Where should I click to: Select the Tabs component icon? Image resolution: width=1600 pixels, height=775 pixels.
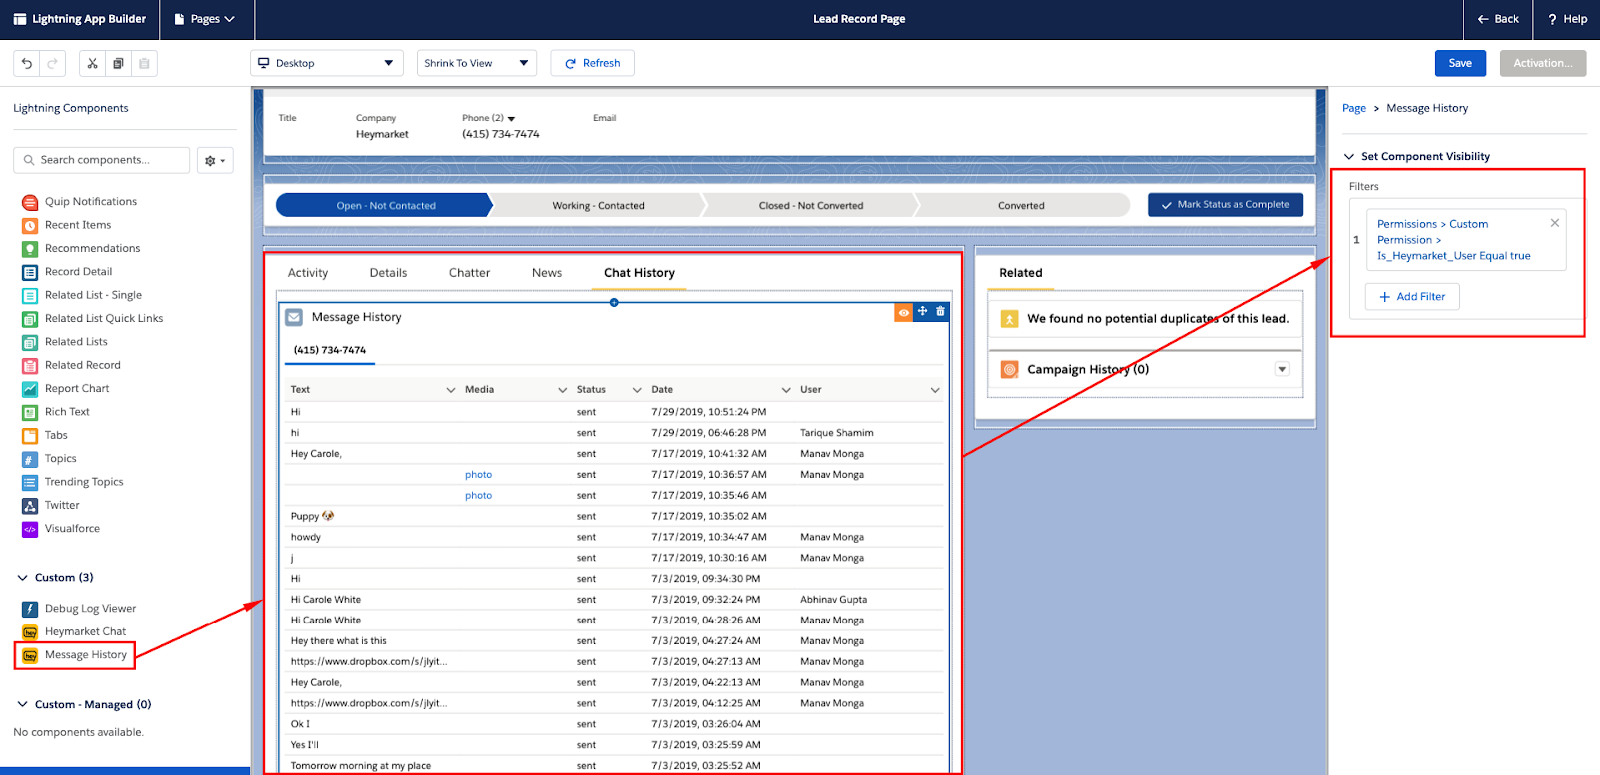tap(30, 435)
